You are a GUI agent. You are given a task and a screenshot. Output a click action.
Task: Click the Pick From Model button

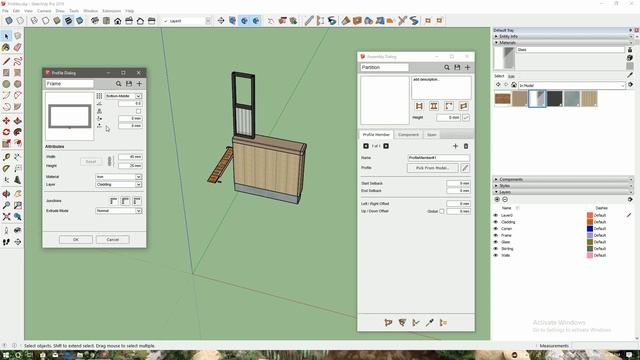coord(433,168)
